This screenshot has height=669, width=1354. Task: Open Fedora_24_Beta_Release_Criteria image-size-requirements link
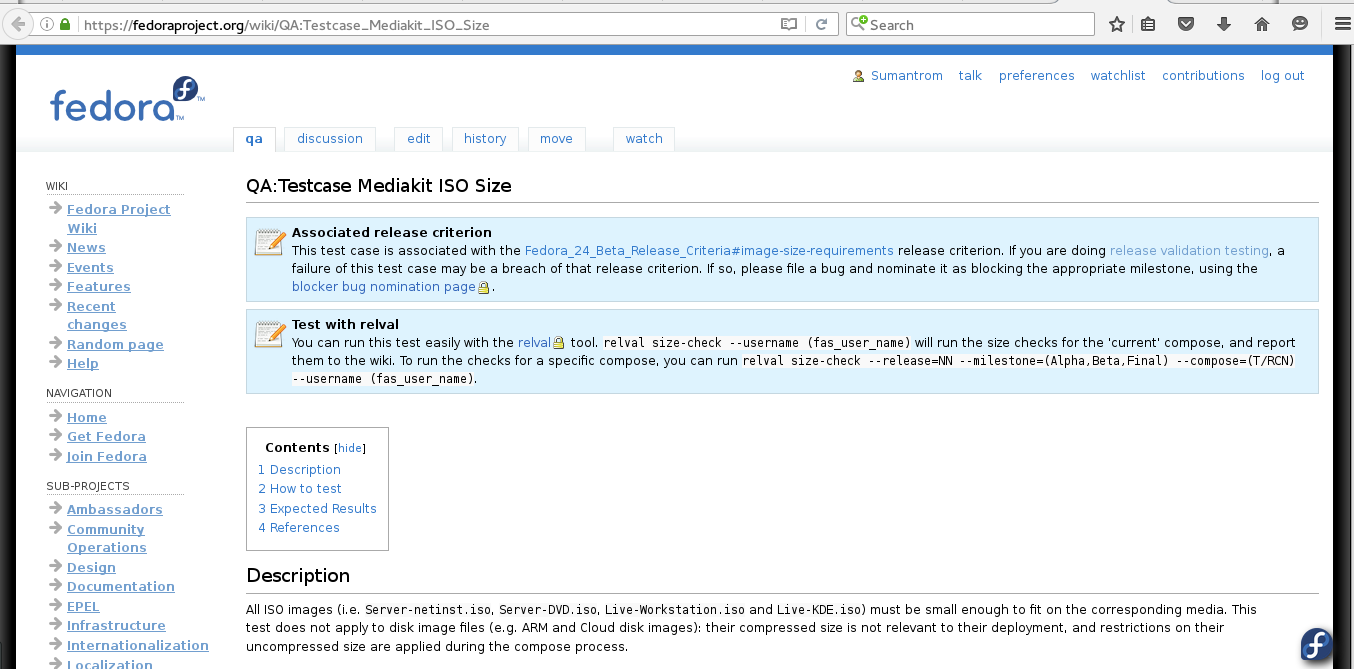pyautogui.click(x=709, y=251)
